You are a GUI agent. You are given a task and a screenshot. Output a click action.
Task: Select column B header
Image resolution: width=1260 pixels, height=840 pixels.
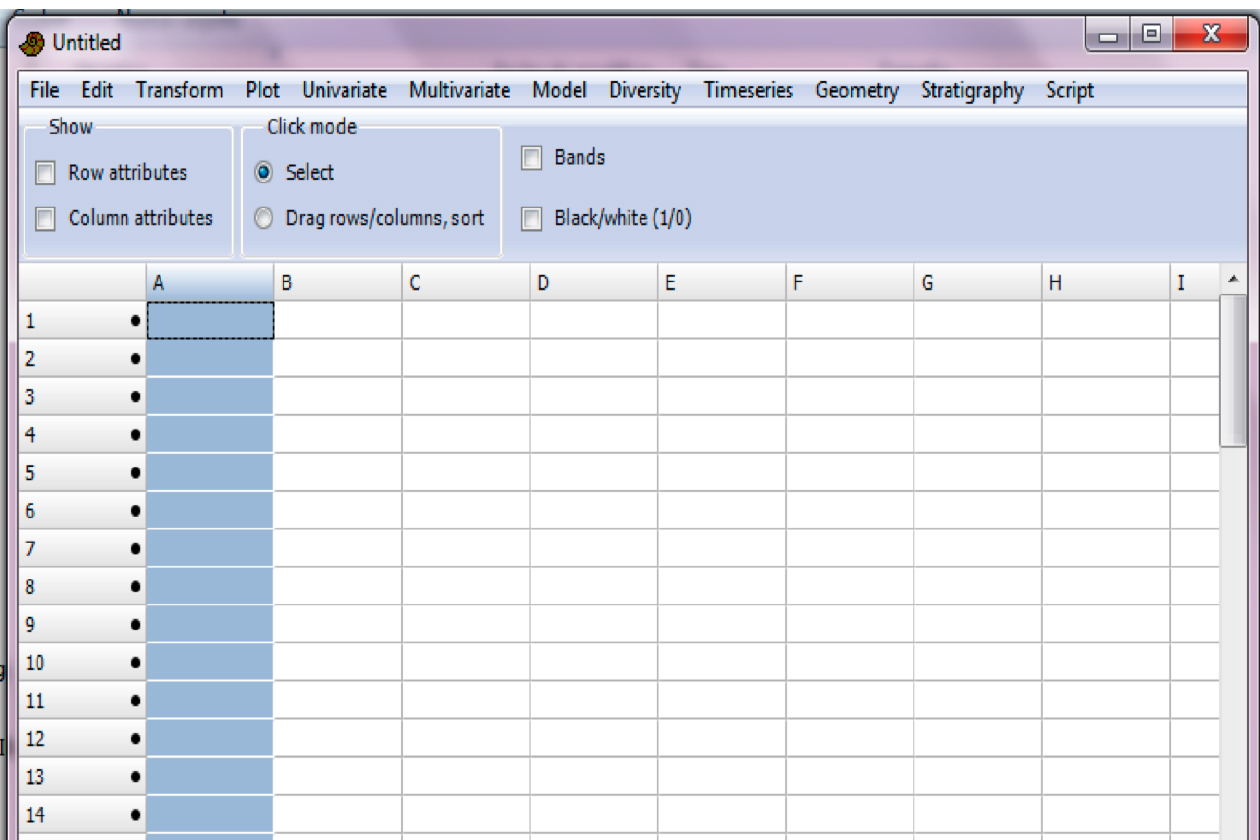click(337, 283)
